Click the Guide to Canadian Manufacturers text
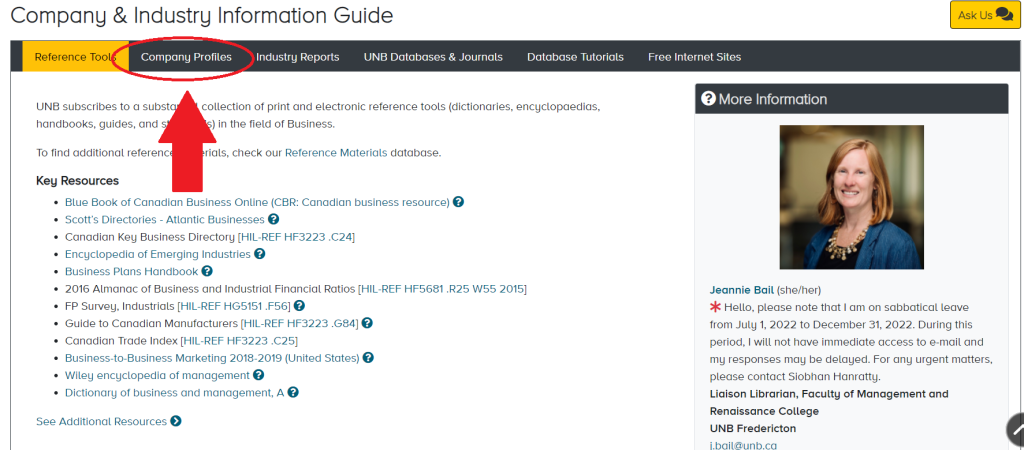 pyautogui.click(x=151, y=323)
